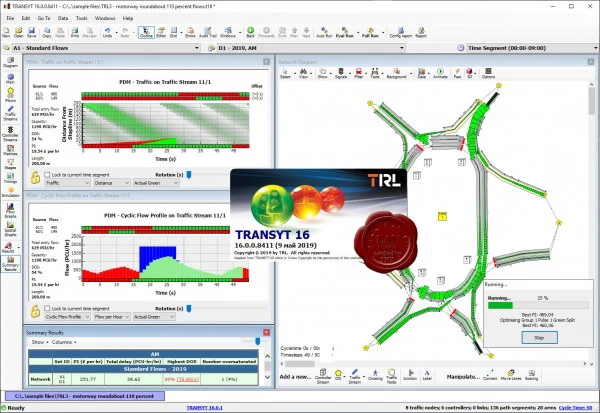The image size is (600, 413).
Task: Toggle 3D view in Network Diagram toolbar
Action: pos(470,73)
